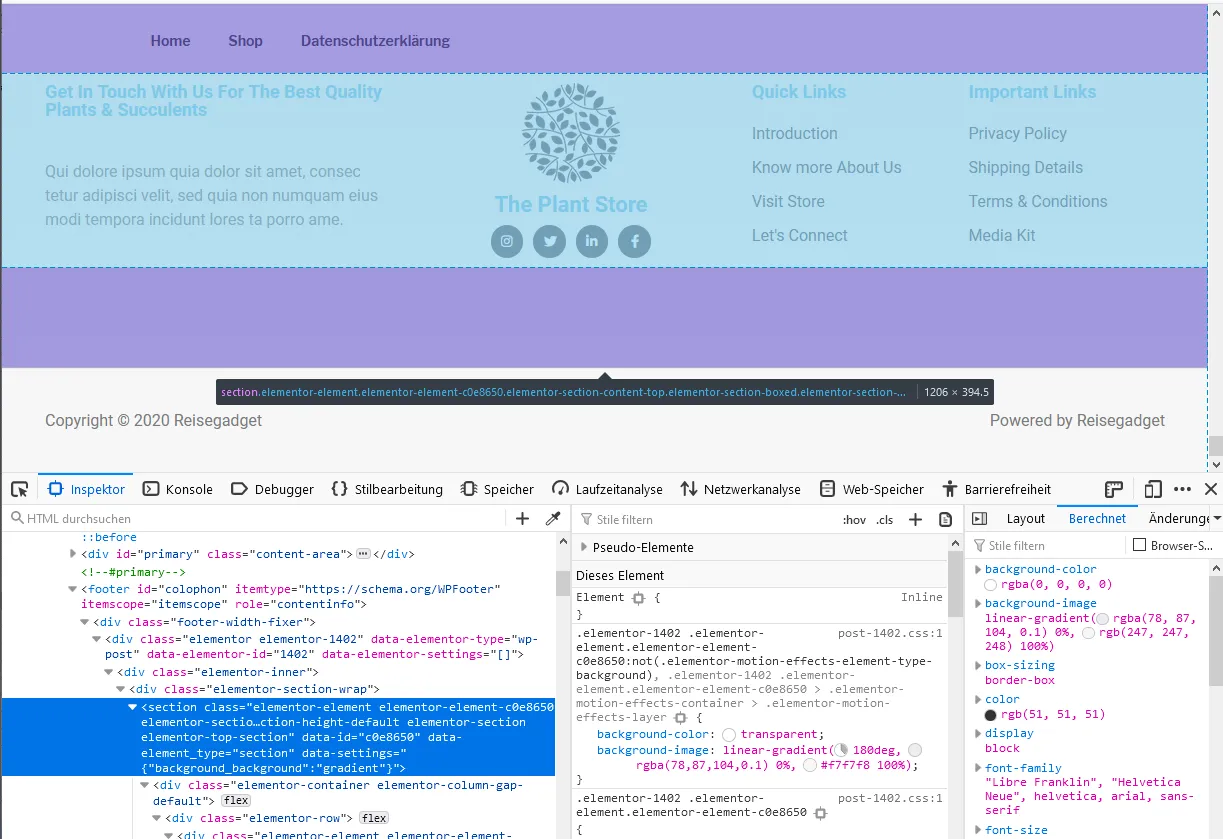This screenshot has height=839, width=1223.
Task: Expand the div id="primary" node
Action: (x=73, y=554)
